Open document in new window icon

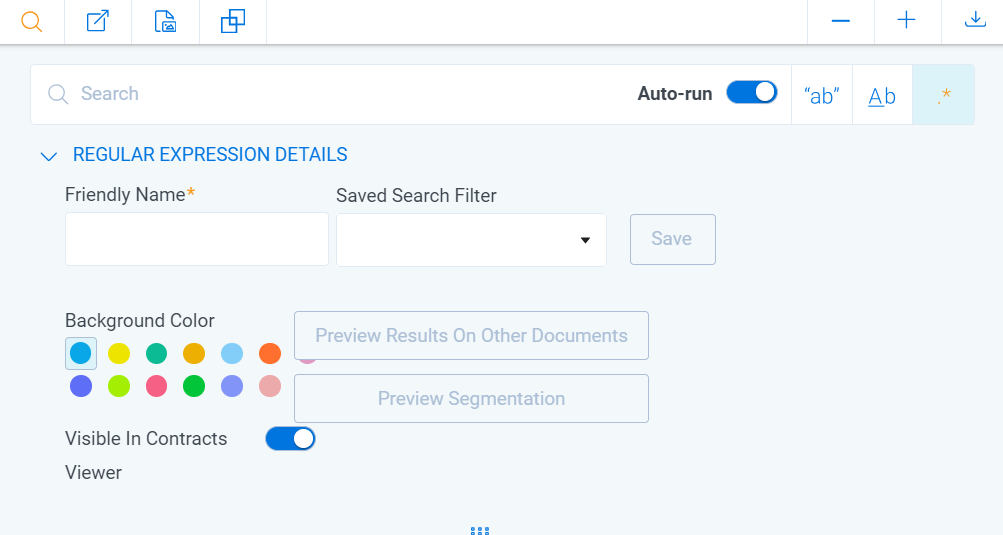(98, 21)
